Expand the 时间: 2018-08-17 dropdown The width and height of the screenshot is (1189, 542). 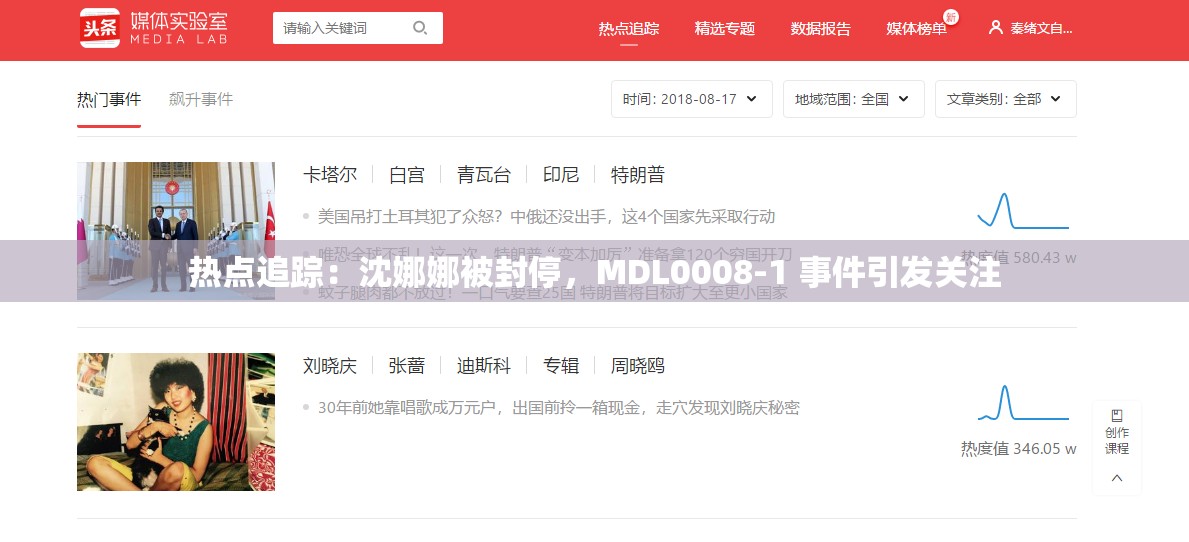692,99
